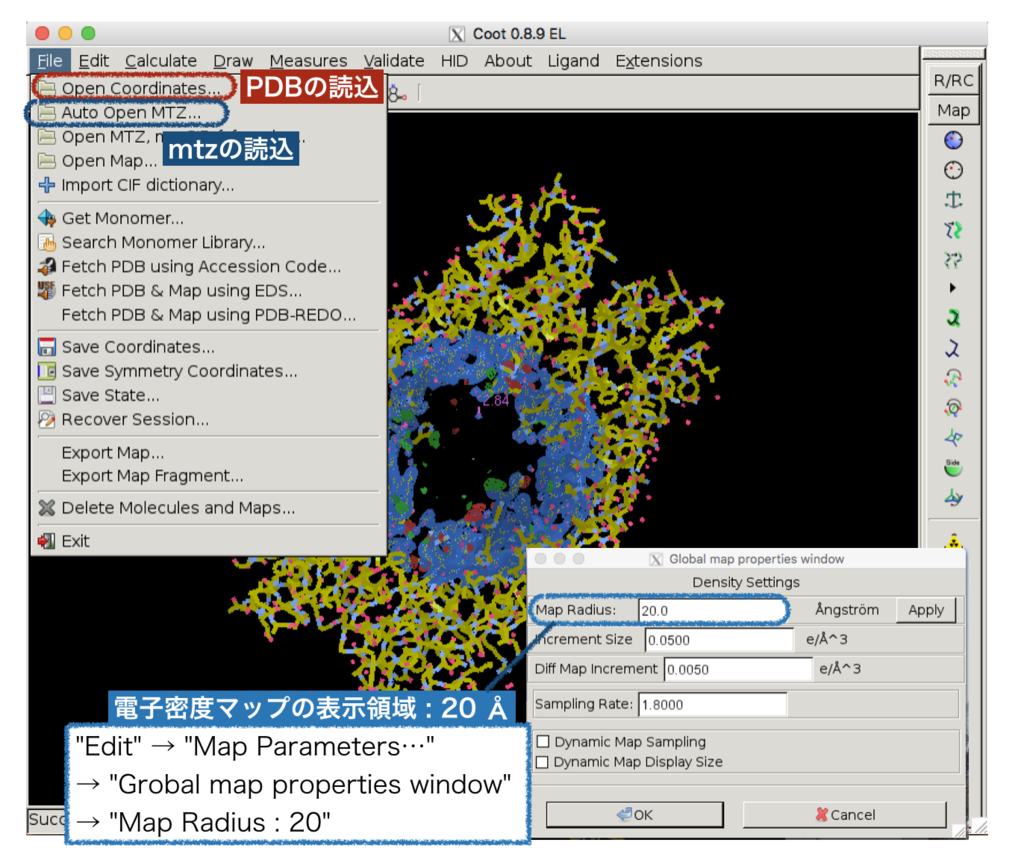Viewport: 1024px width, 863px height.
Task: Enable Dynamic Map Display Size checkbox
Action: pyautogui.click(x=542, y=762)
